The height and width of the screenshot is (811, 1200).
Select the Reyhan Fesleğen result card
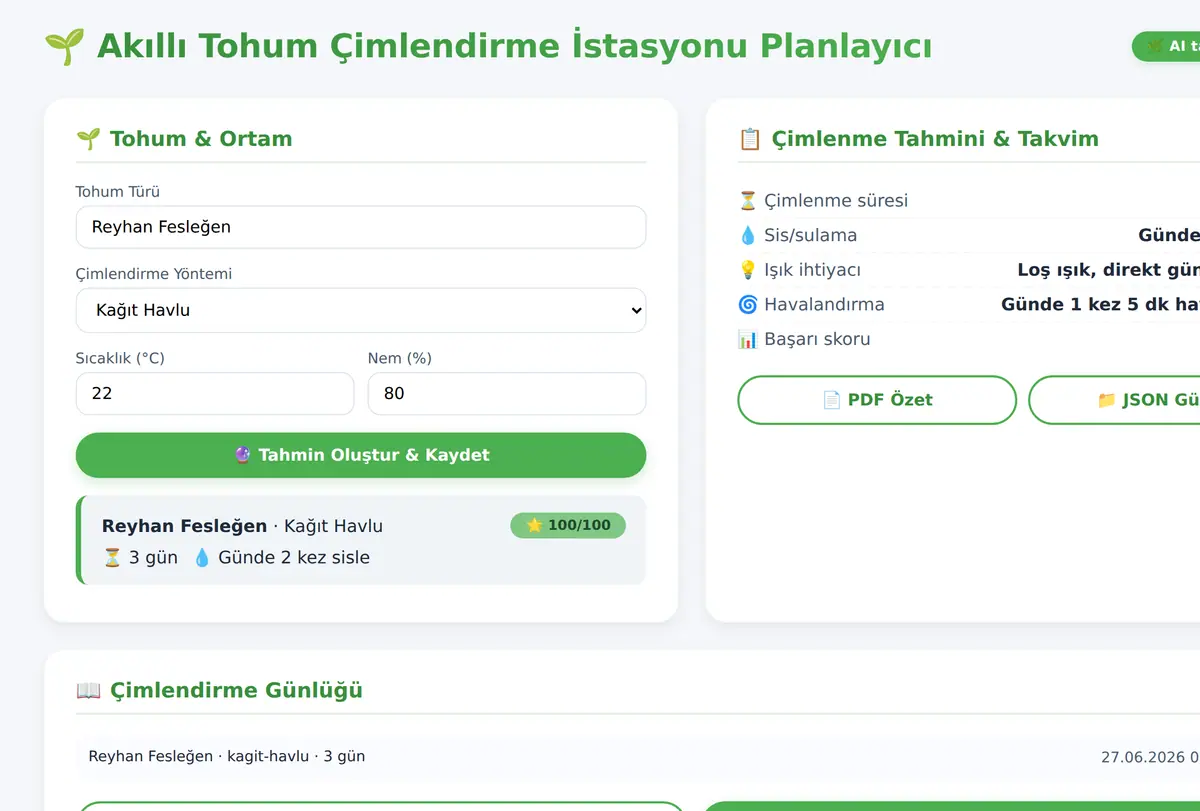pos(361,540)
